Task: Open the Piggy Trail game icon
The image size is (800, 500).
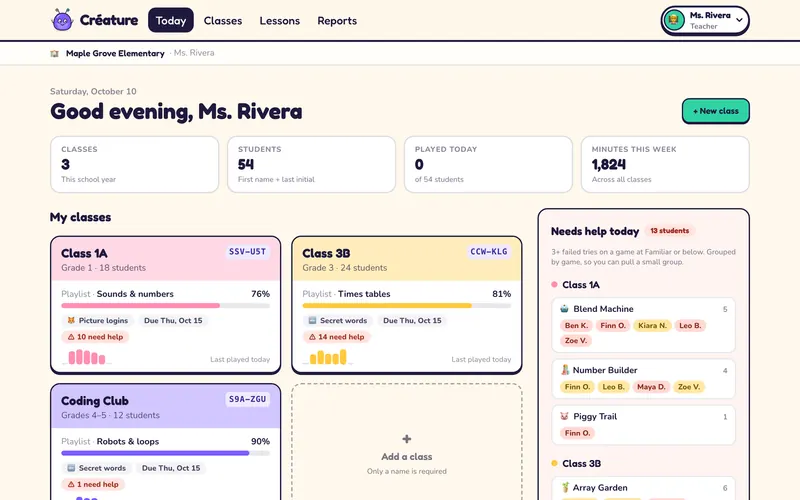Action: (564, 416)
